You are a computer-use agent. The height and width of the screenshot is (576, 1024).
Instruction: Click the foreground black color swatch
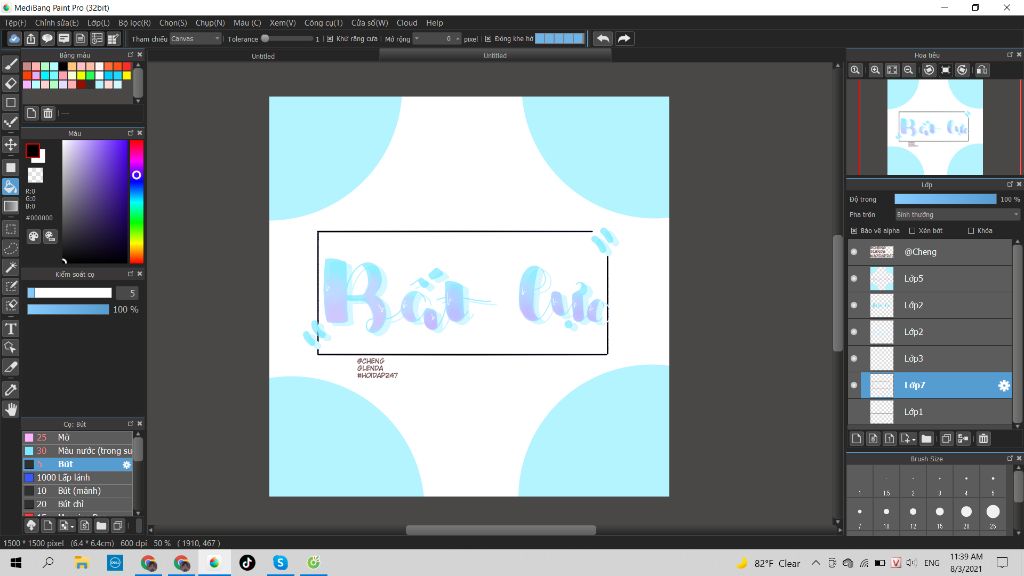pyautogui.click(x=32, y=151)
